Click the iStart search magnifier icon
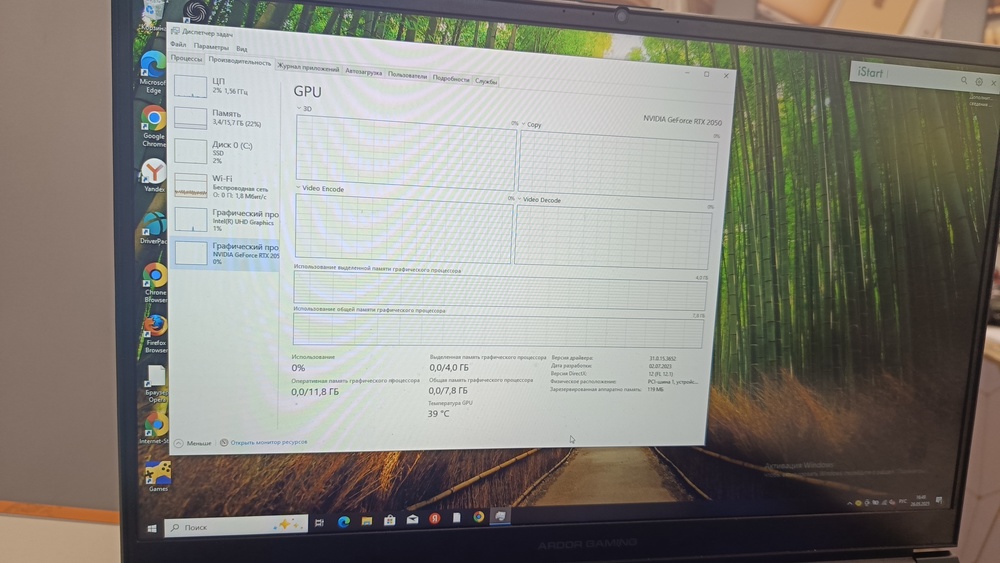This screenshot has width=1000, height=563. [964, 80]
